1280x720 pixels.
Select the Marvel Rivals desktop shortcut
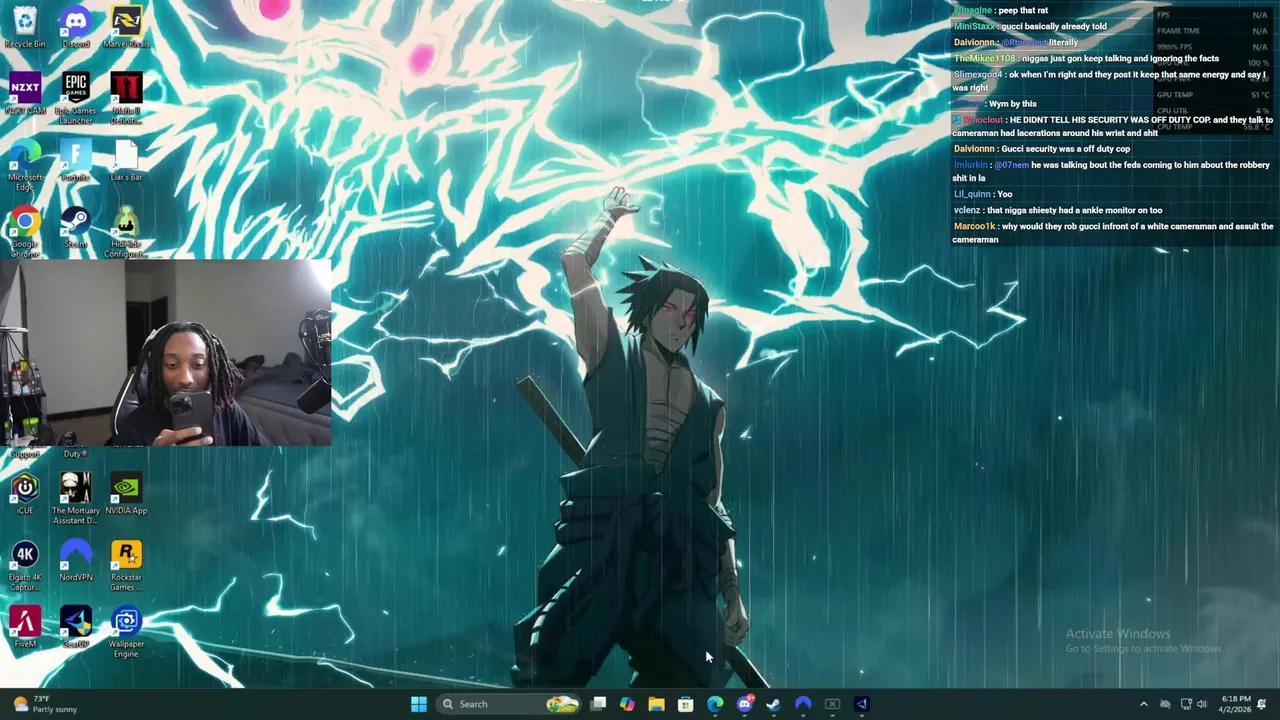pos(126,27)
